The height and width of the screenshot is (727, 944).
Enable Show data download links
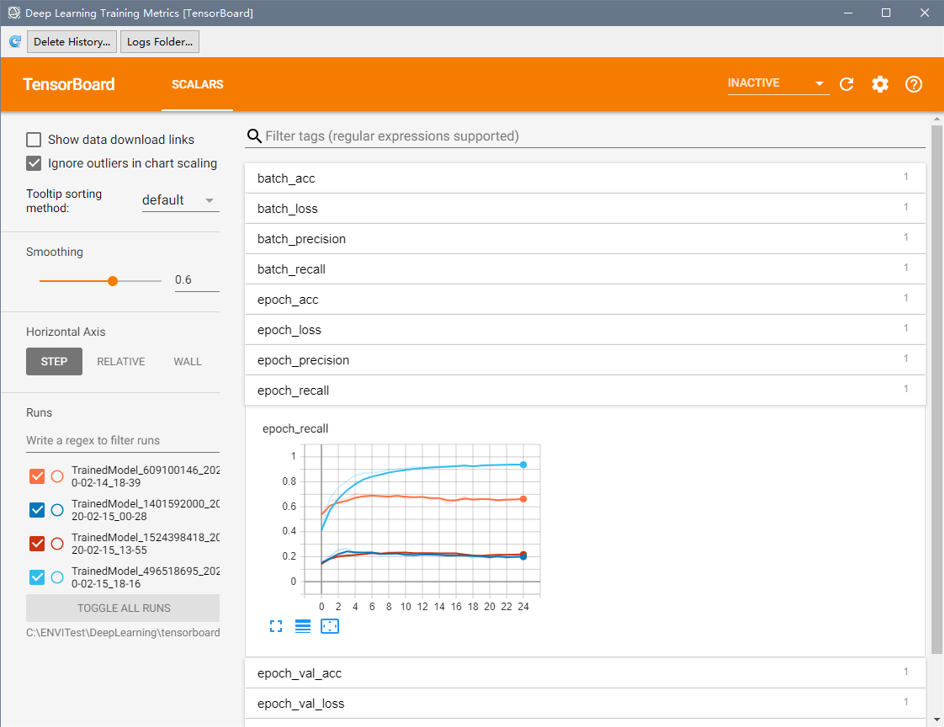coord(34,140)
